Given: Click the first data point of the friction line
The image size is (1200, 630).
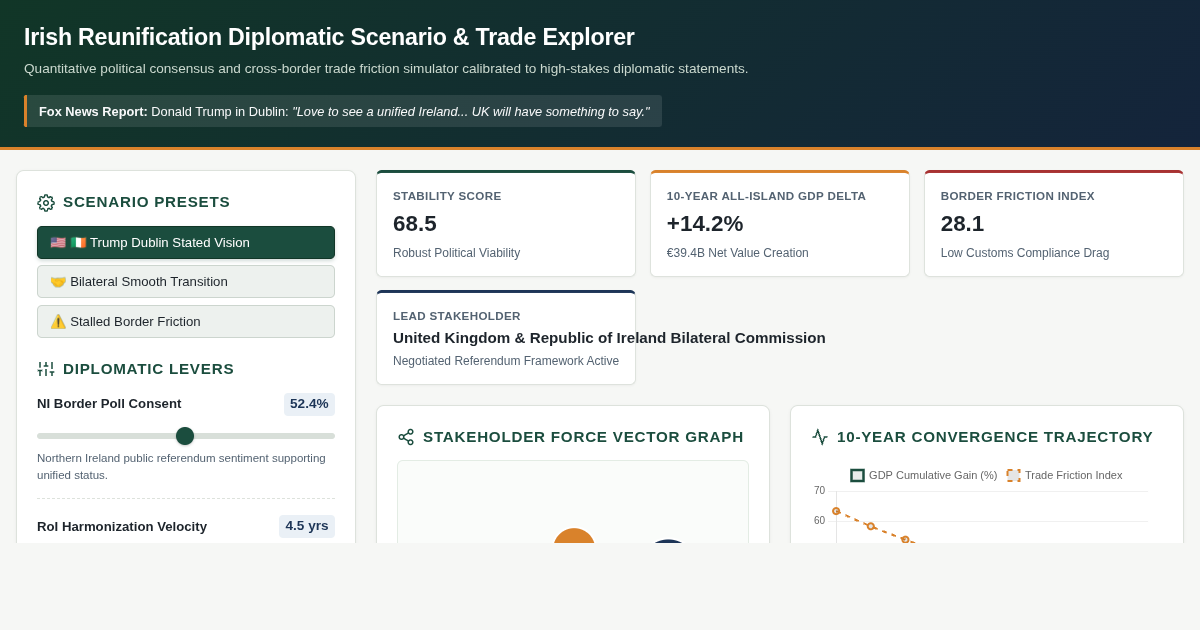Looking at the screenshot, I should tap(836, 511).
